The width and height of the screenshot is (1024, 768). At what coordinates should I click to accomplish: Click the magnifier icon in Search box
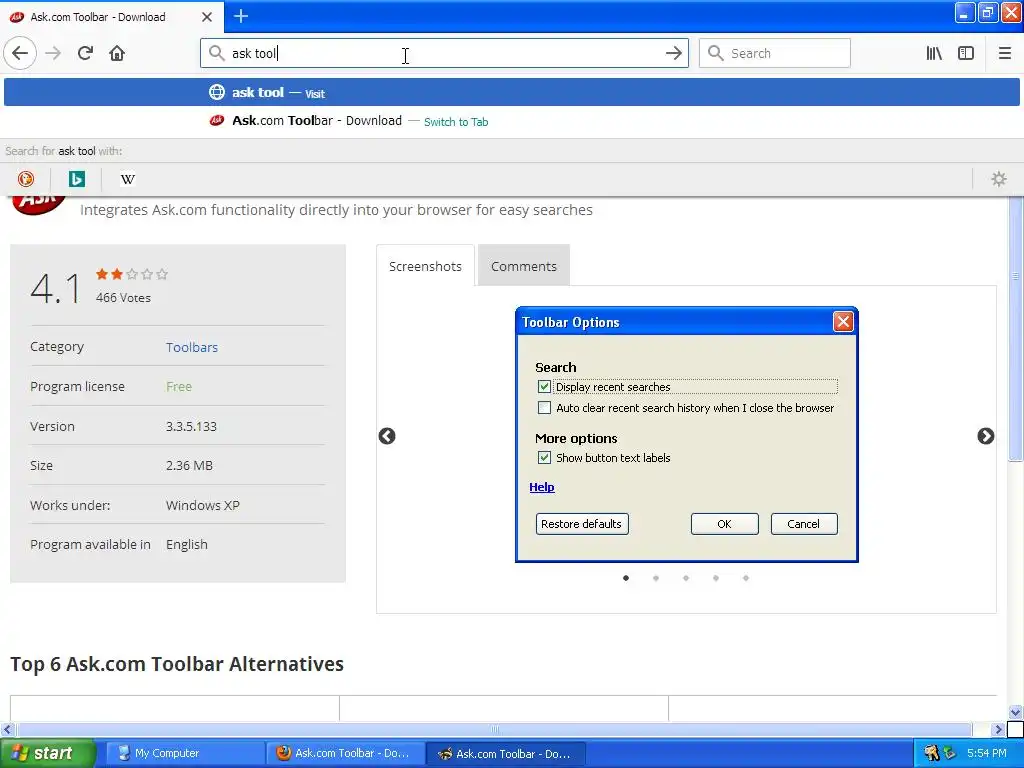click(716, 53)
